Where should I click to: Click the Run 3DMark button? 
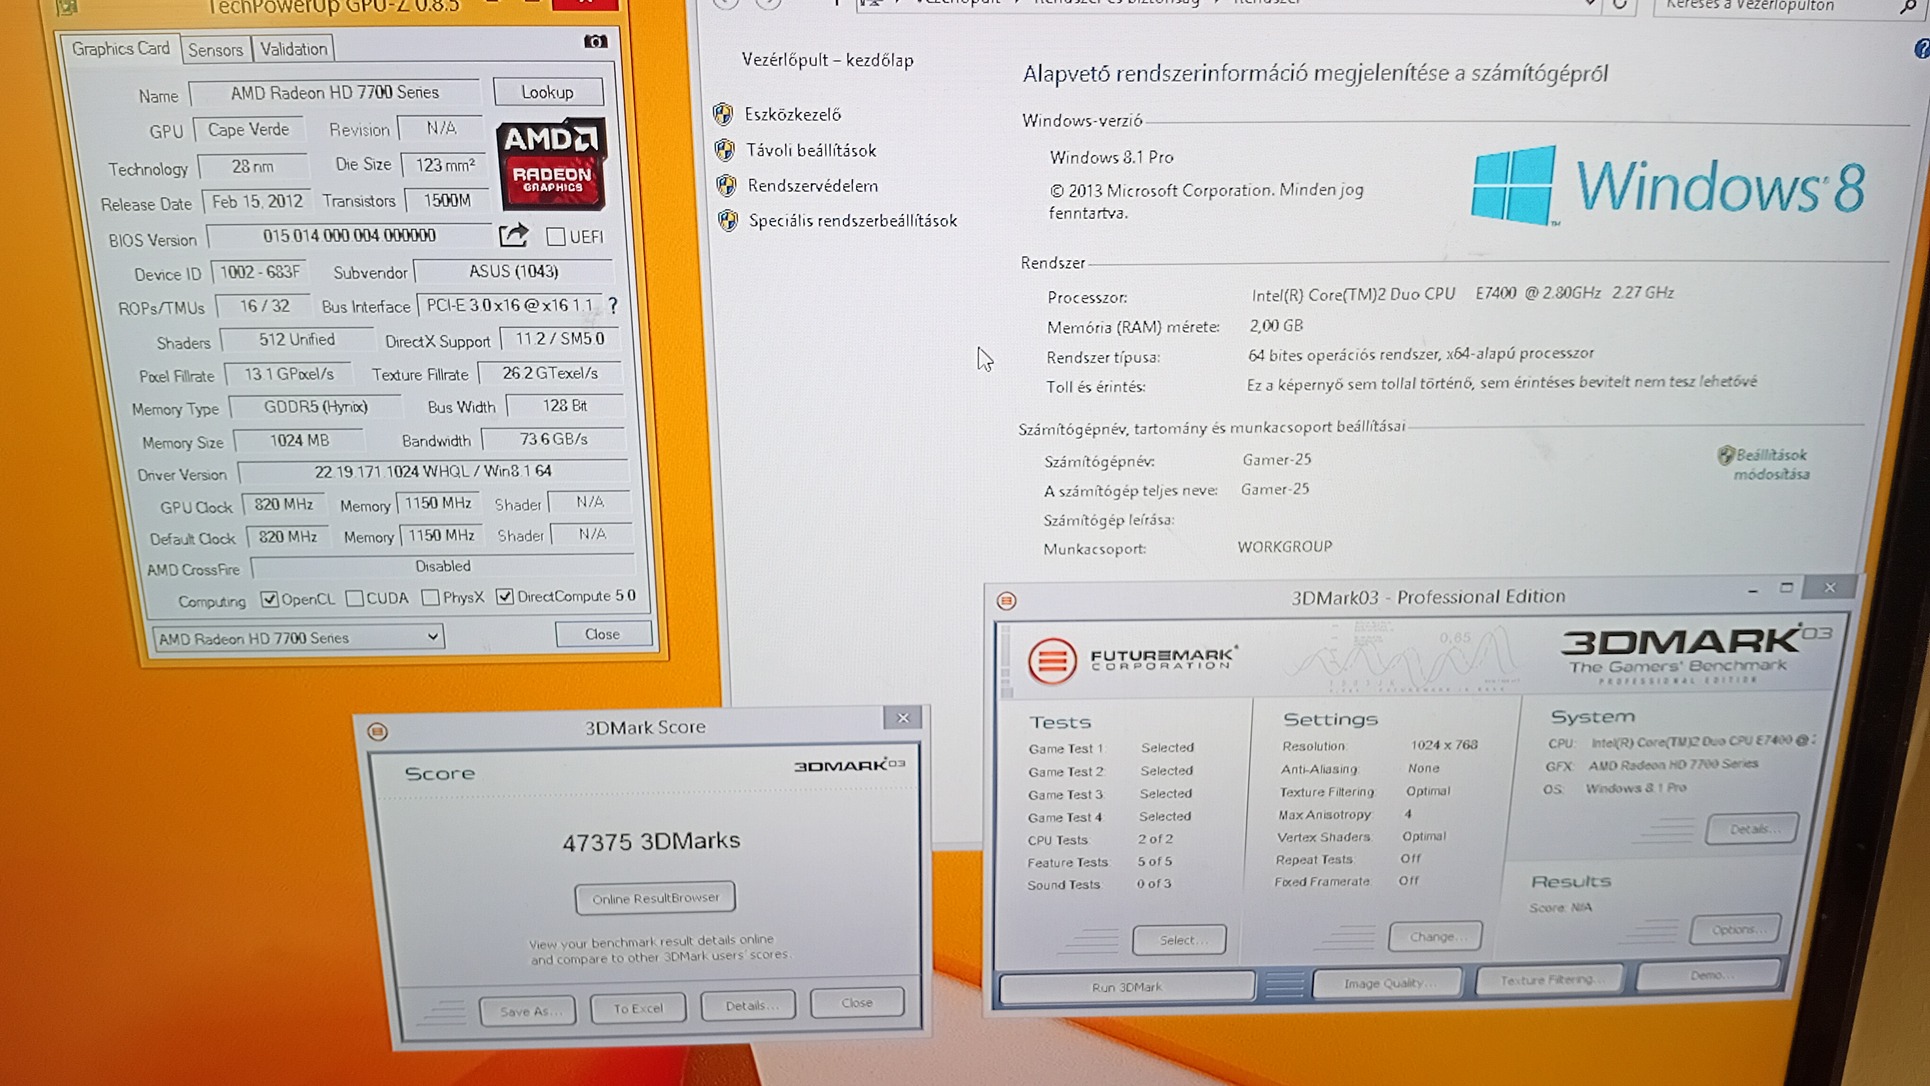(x=1126, y=987)
